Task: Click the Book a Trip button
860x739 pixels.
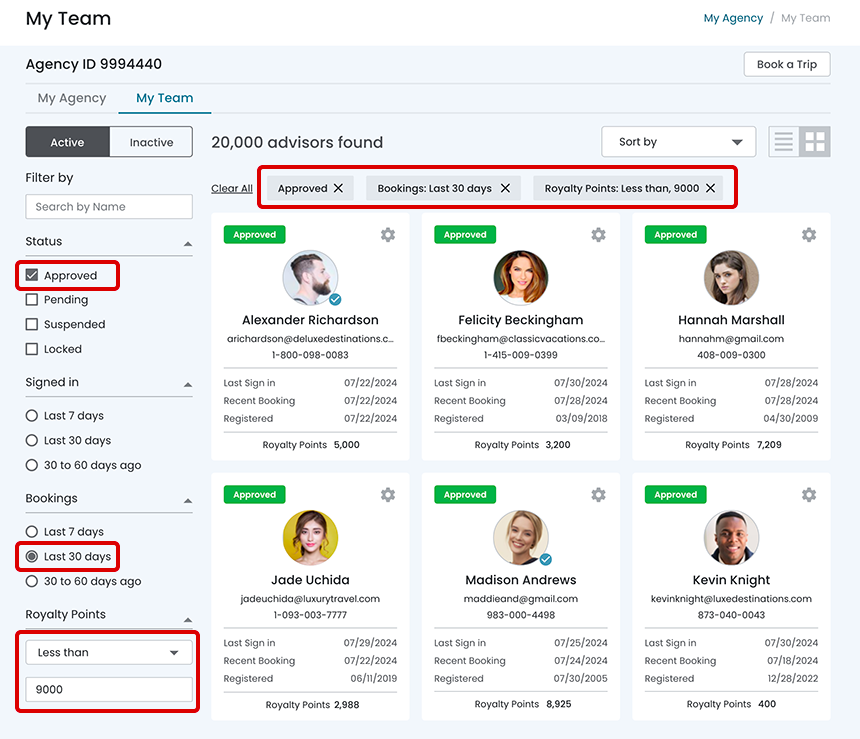Action: (x=786, y=64)
